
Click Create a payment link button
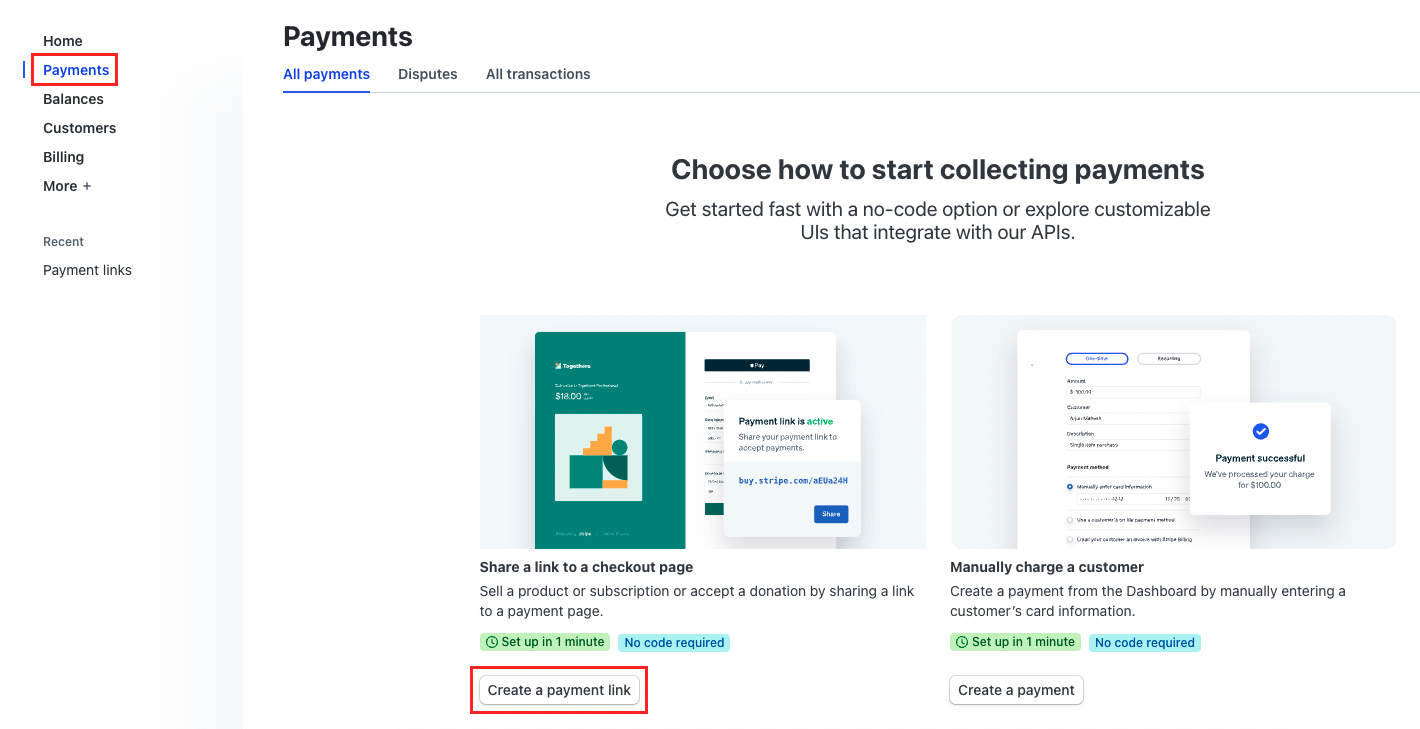[x=559, y=690]
